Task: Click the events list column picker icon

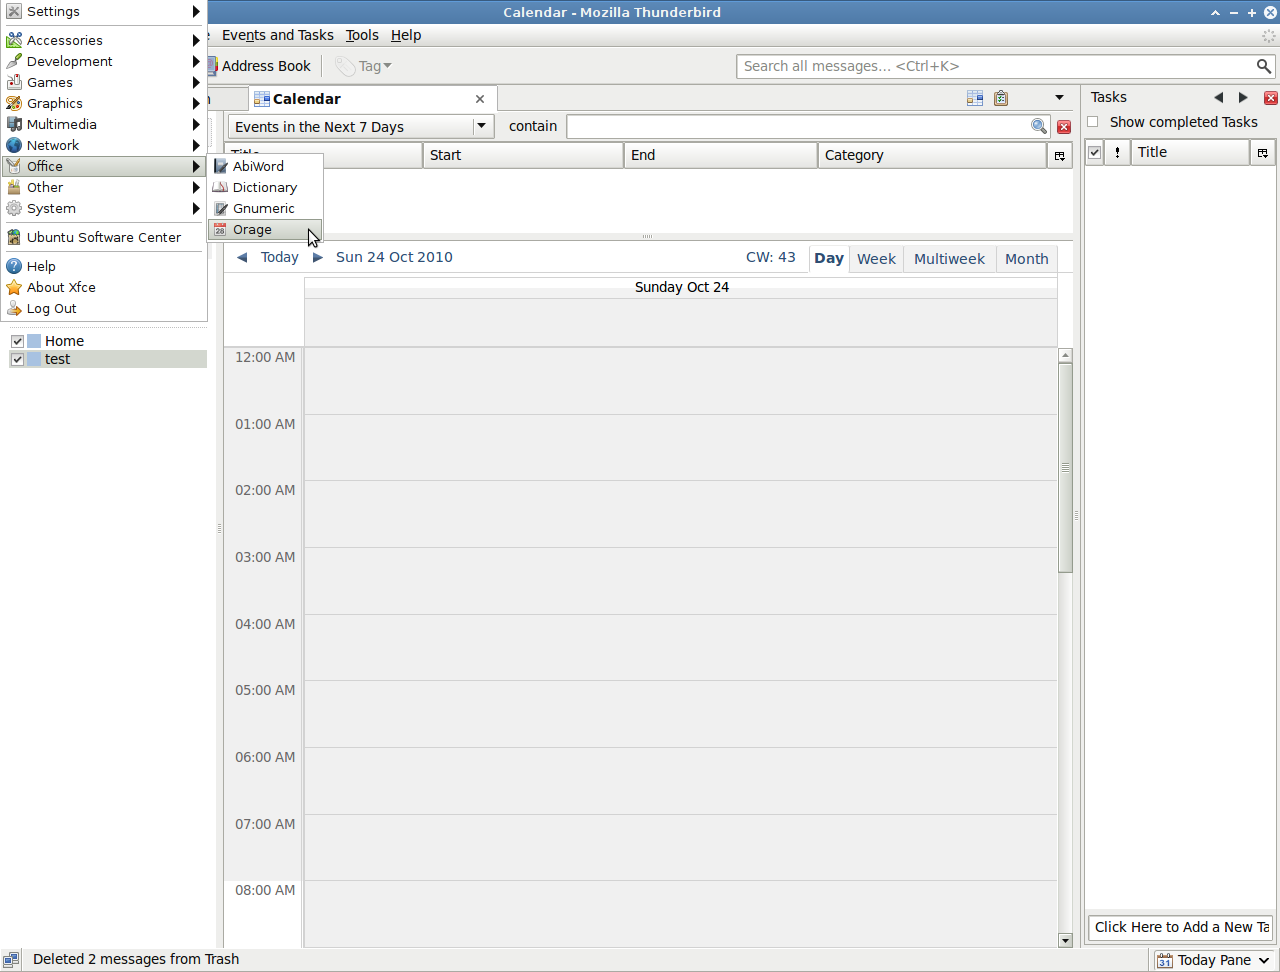Action: click(1059, 156)
